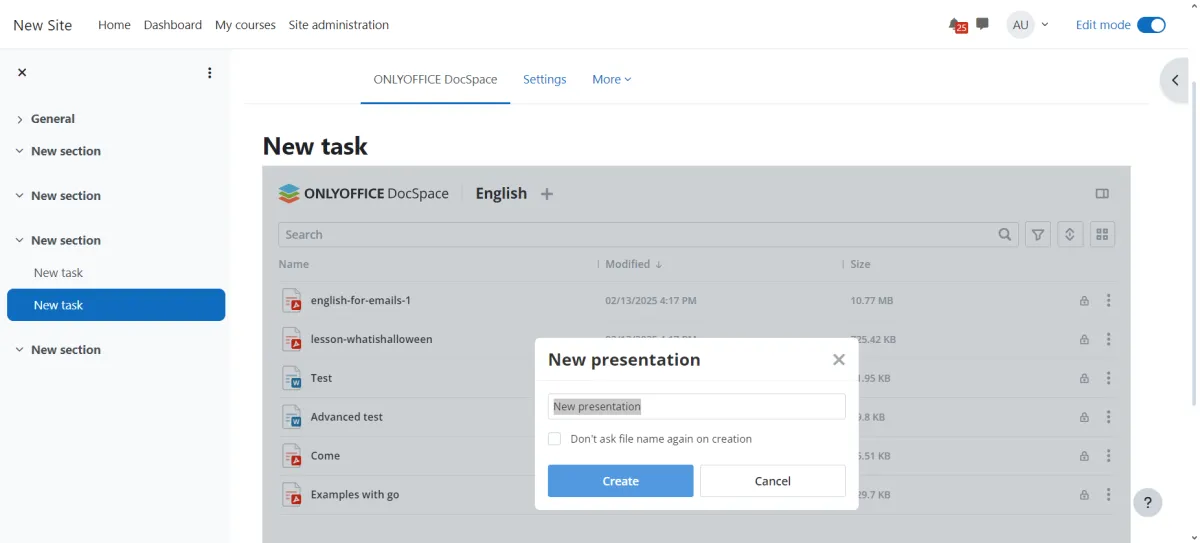This screenshot has height=543, width=1200.
Task: Toggle the Edit mode switch
Action: 1151,25
